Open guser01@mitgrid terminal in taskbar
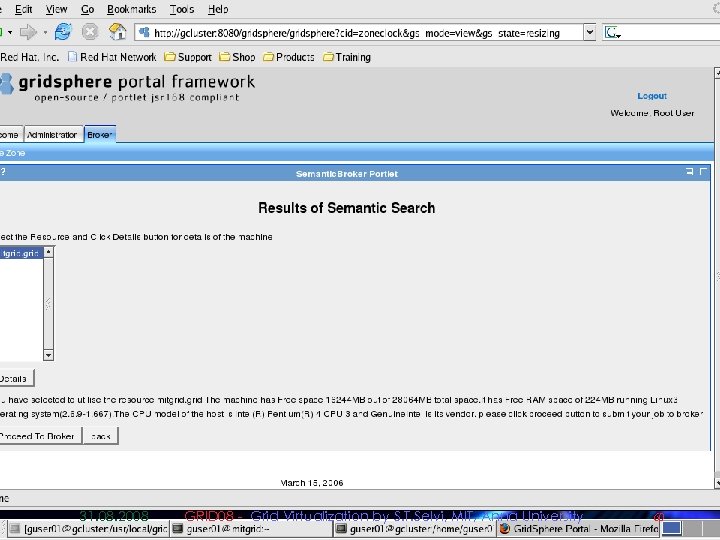This screenshot has height=540, width=720. pos(251,529)
